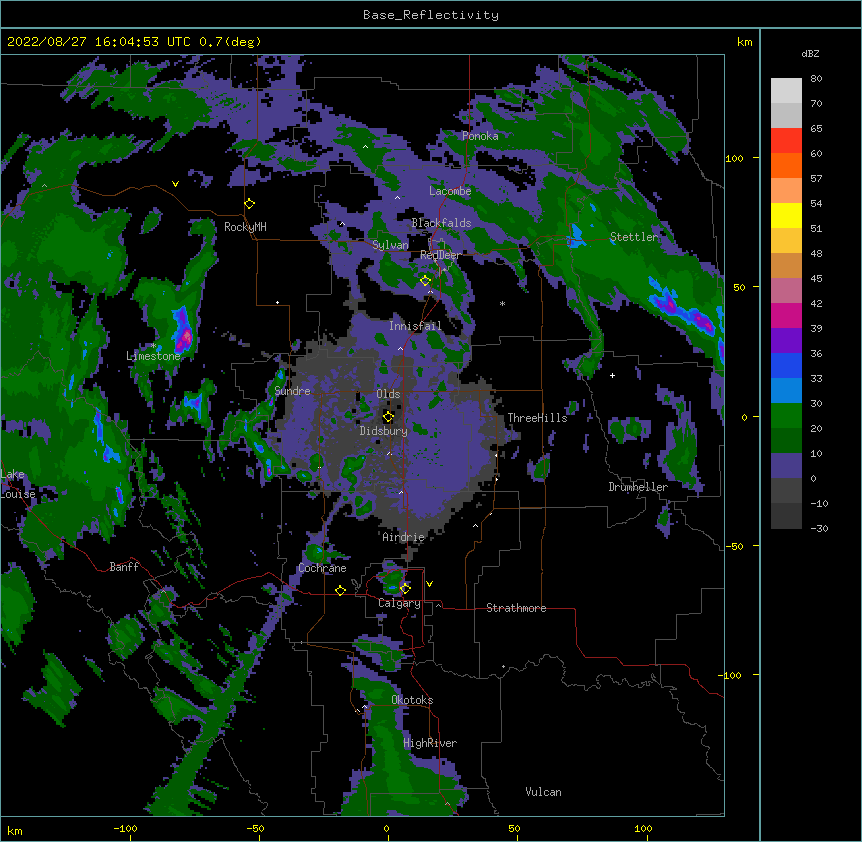The image size is (862, 842).
Task: Click the 100 tick on the vertical km axis
Action: (x=734, y=158)
